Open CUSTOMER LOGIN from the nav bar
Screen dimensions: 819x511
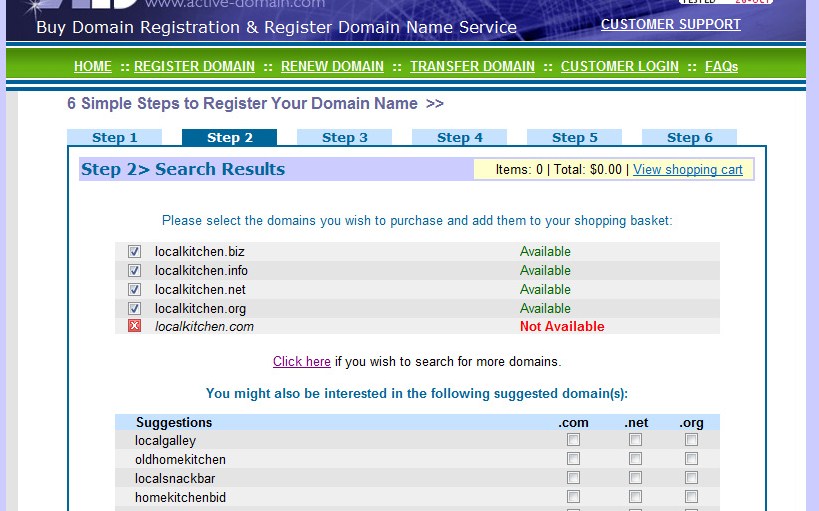point(619,66)
